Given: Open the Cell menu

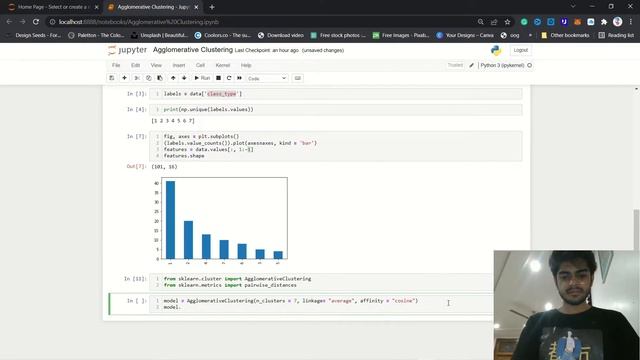Looking at the screenshot, I should (x=200, y=65).
